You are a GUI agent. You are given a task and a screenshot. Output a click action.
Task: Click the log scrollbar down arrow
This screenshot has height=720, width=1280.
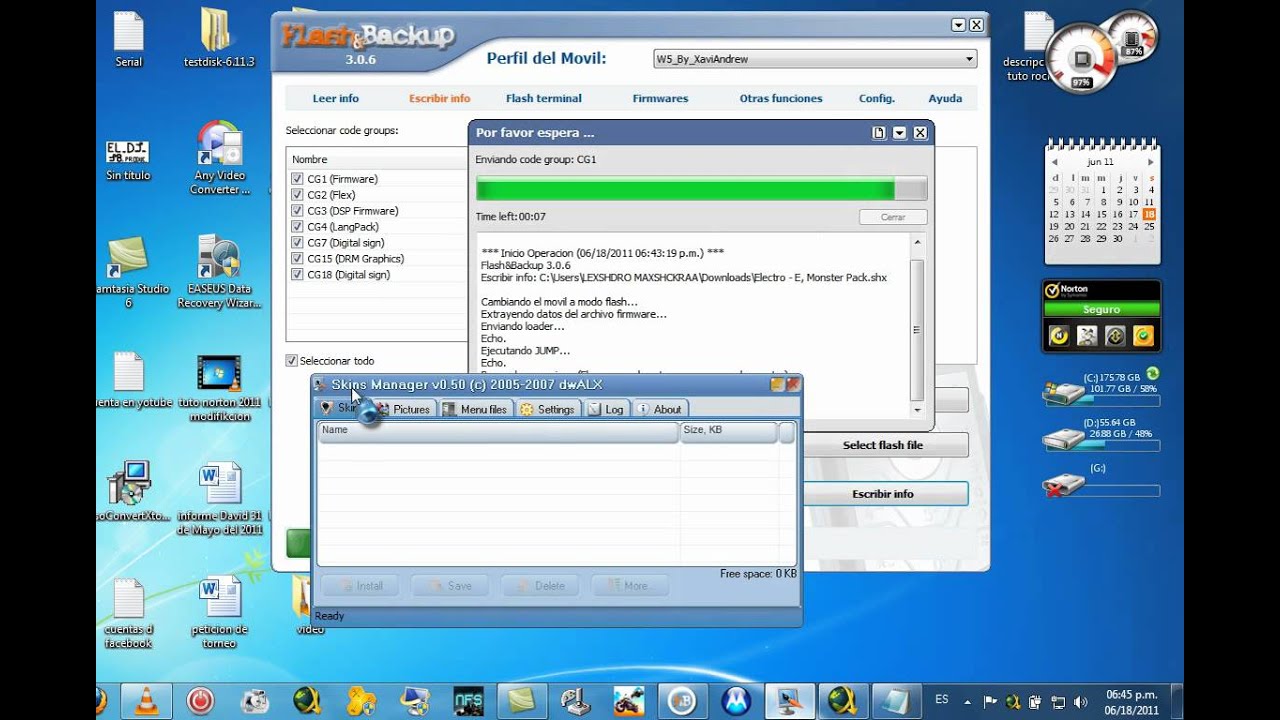click(x=917, y=410)
